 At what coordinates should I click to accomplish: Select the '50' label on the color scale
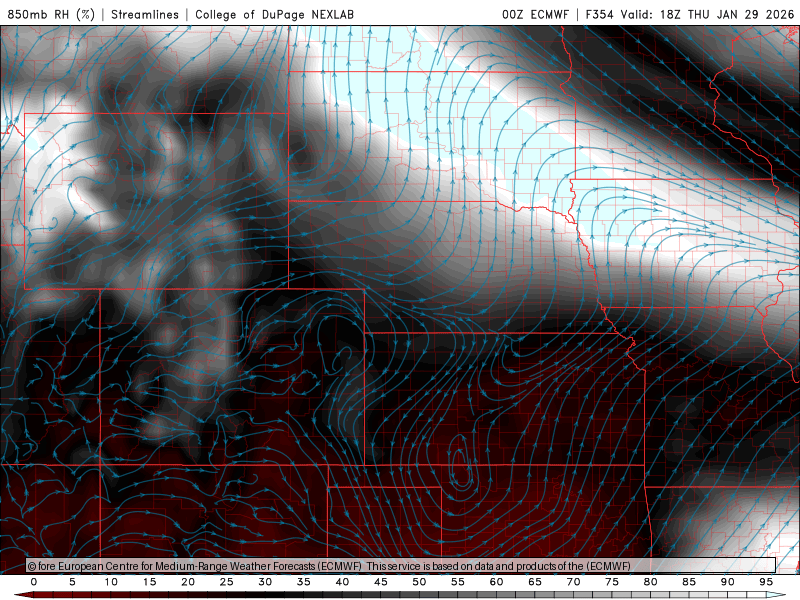click(419, 582)
